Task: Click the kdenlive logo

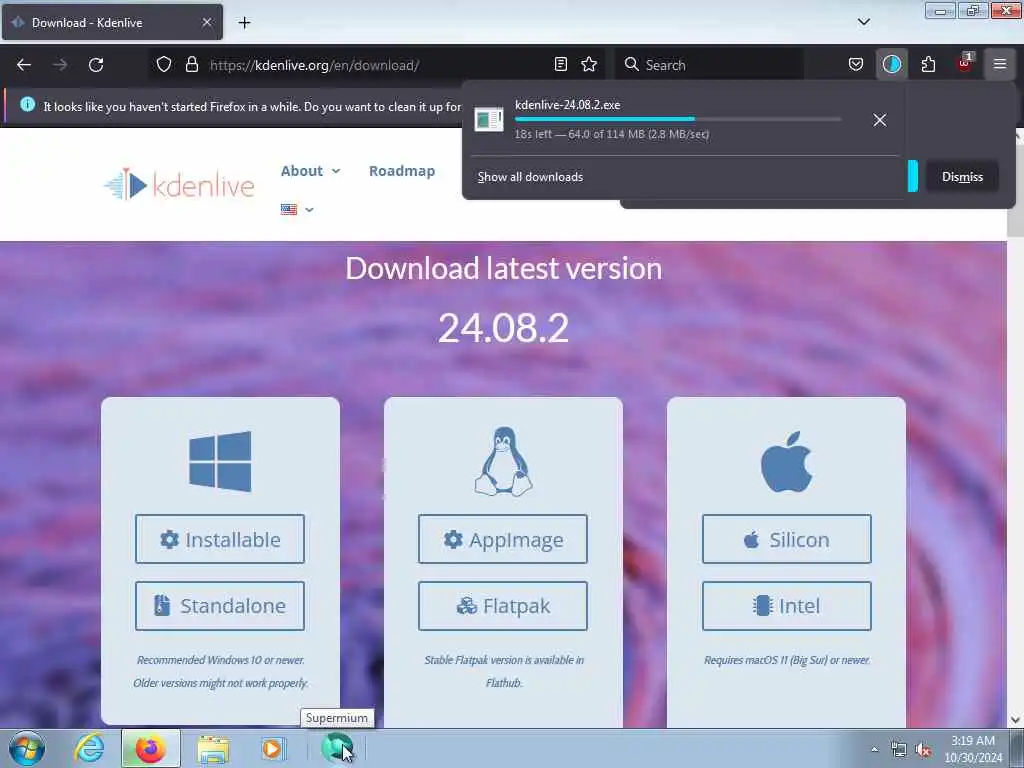Action: (x=179, y=185)
